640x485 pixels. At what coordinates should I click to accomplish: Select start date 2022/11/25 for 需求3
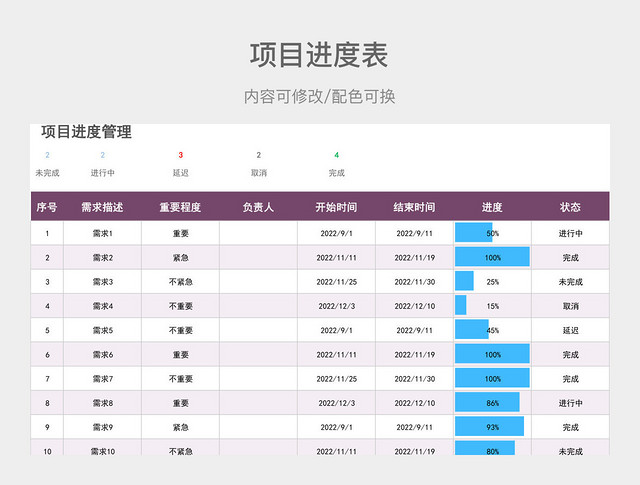pos(336,282)
